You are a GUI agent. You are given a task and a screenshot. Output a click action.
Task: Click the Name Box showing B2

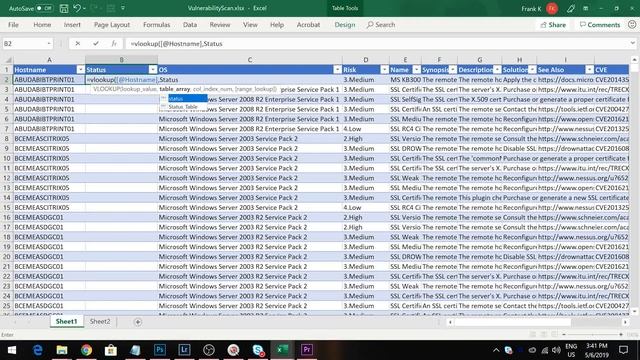(x=24, y=43)
